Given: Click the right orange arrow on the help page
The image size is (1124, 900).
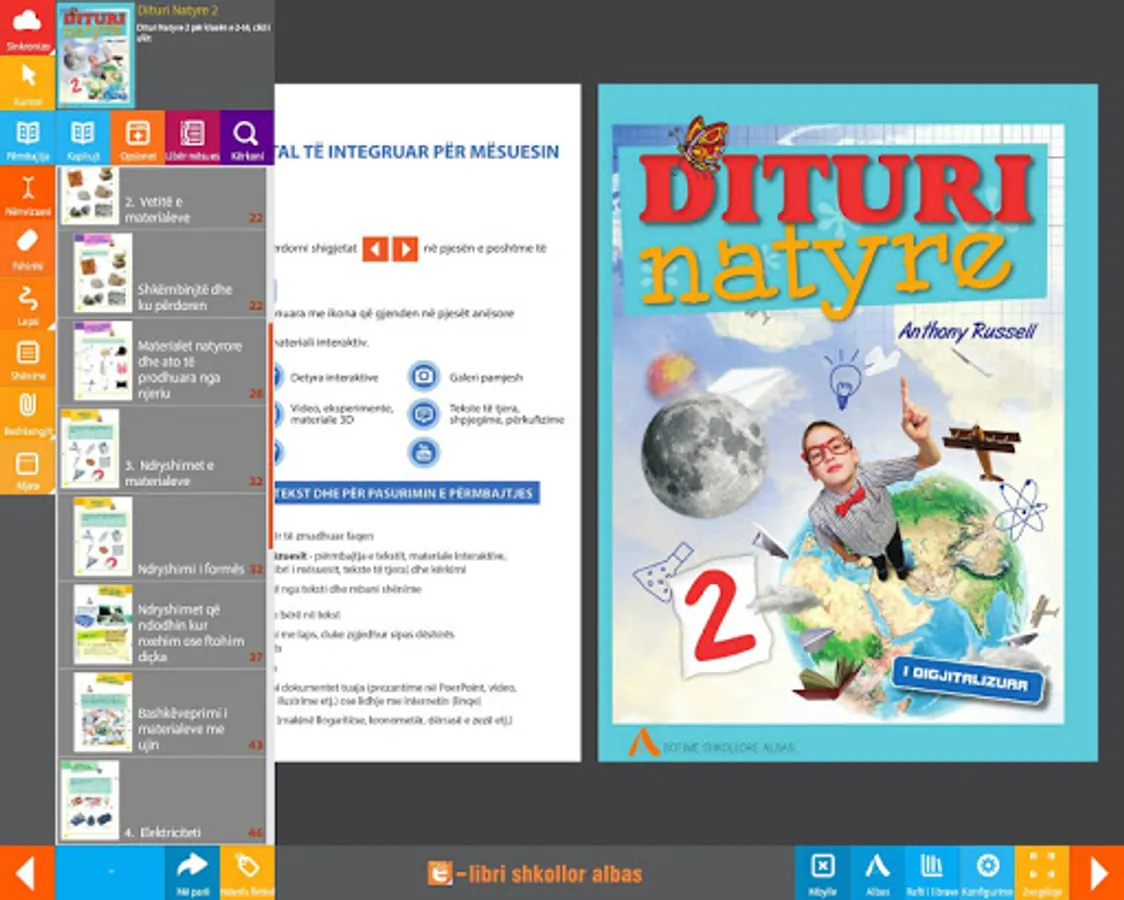Looking at the screenshot, I should [405, 249].
